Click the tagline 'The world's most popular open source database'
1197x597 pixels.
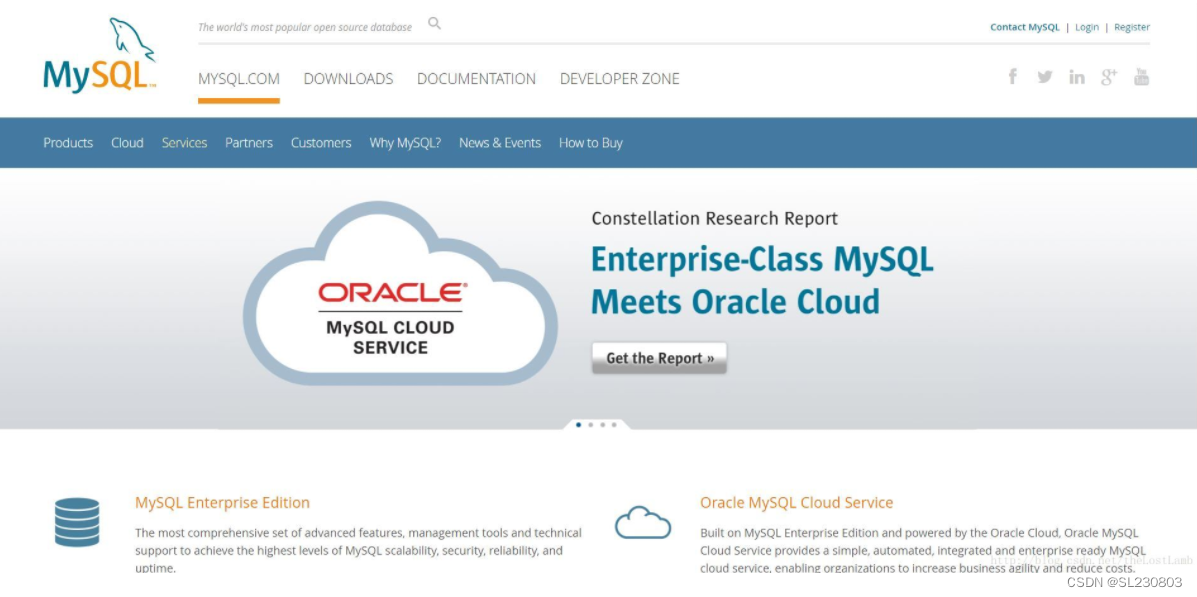[x=305, y=27]
